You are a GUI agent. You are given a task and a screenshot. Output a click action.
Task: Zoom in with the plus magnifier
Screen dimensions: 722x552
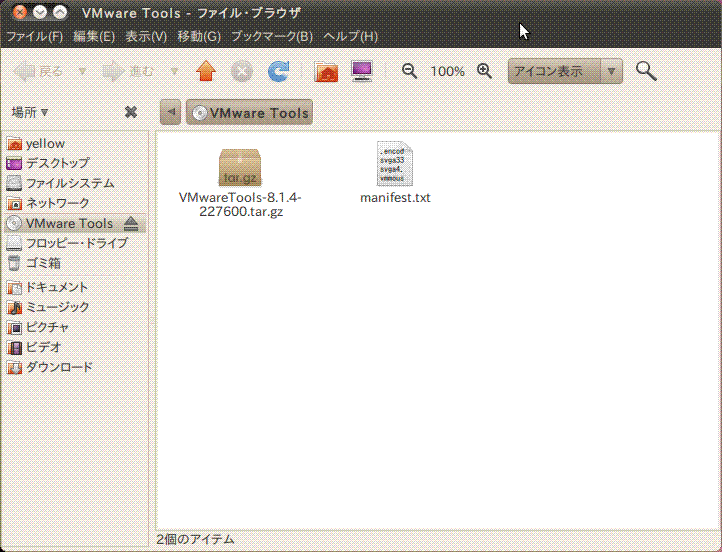click(x=484, y=71)
